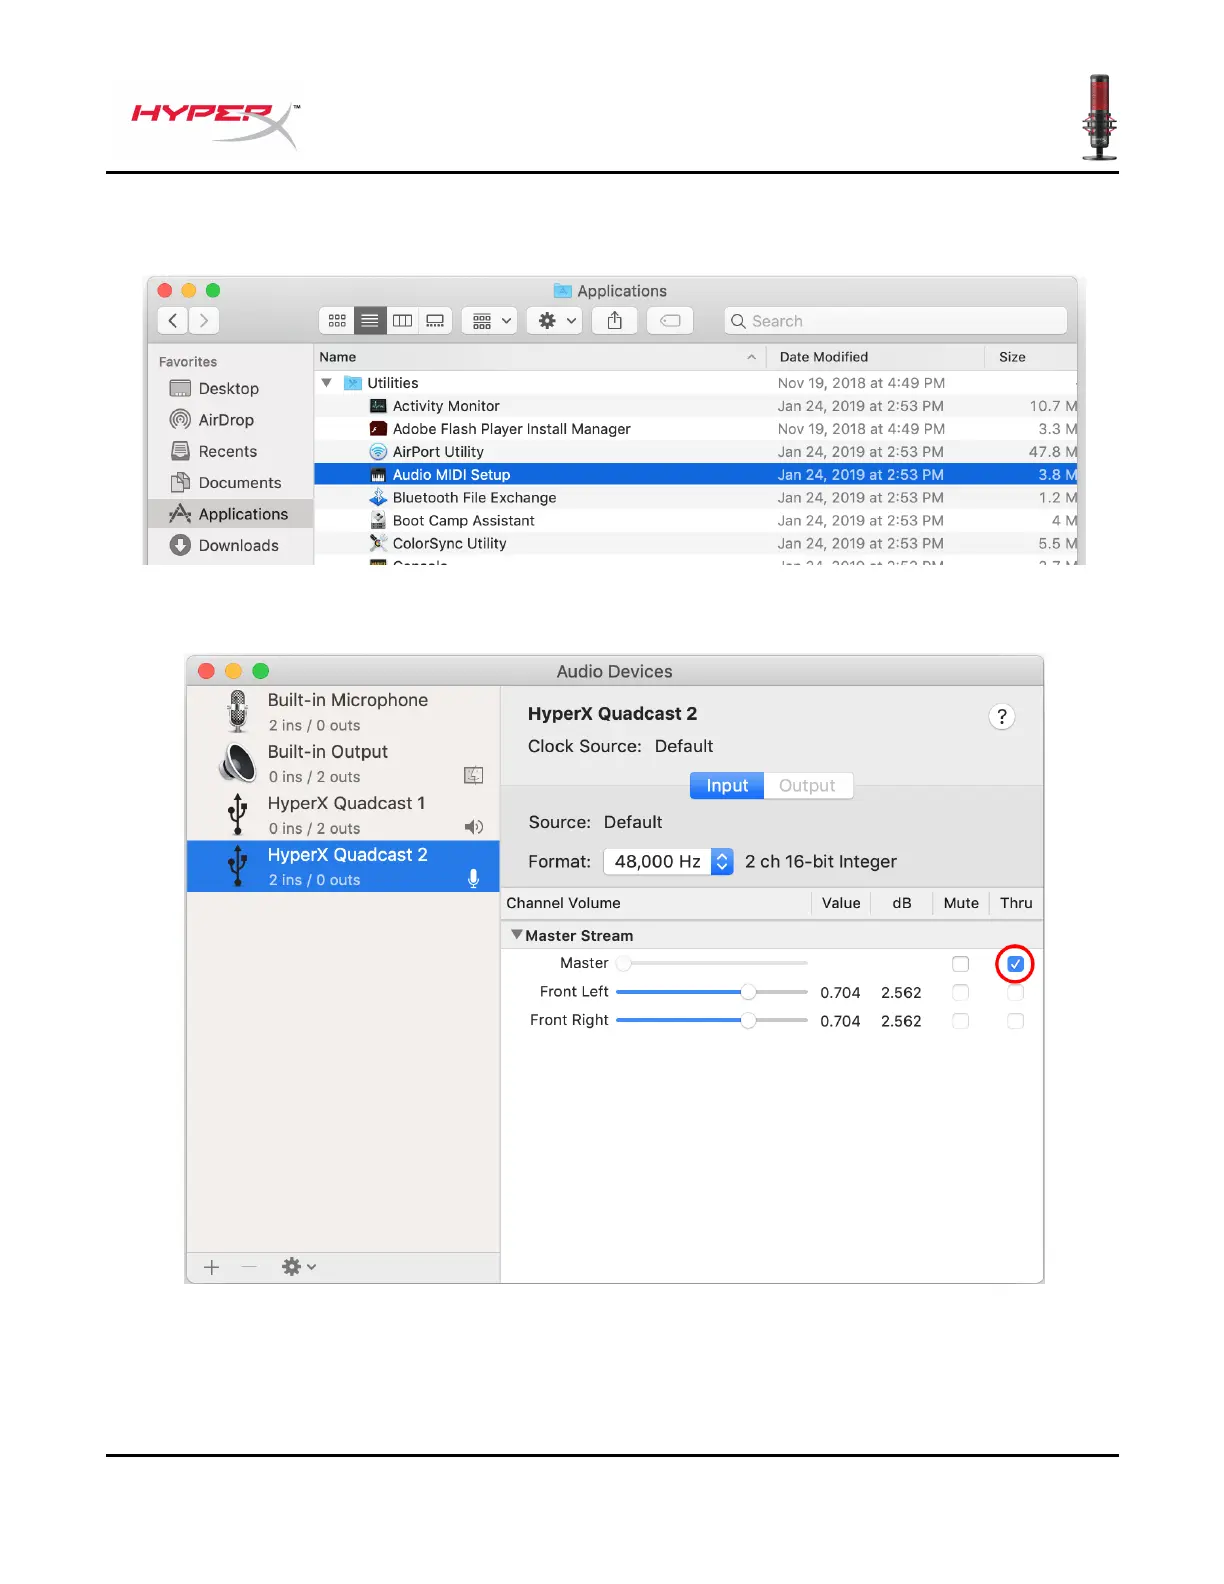
Task: Open Audio Devices help button
Action: [1002, 717]
